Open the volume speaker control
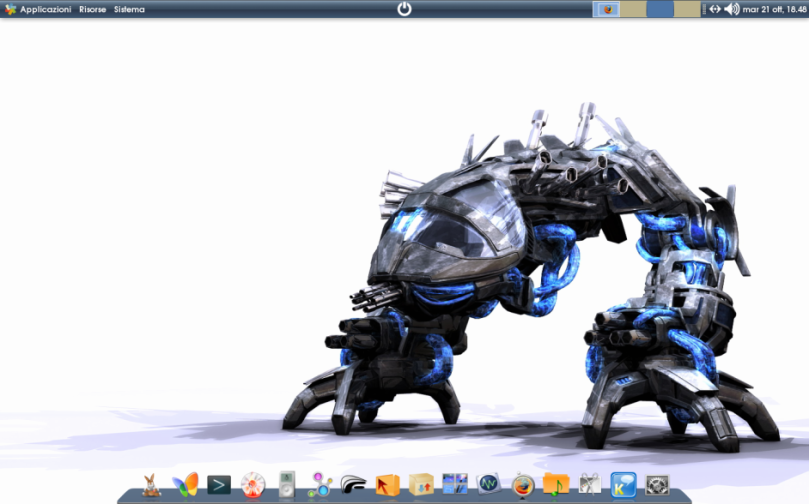 [x=732, y=9]
